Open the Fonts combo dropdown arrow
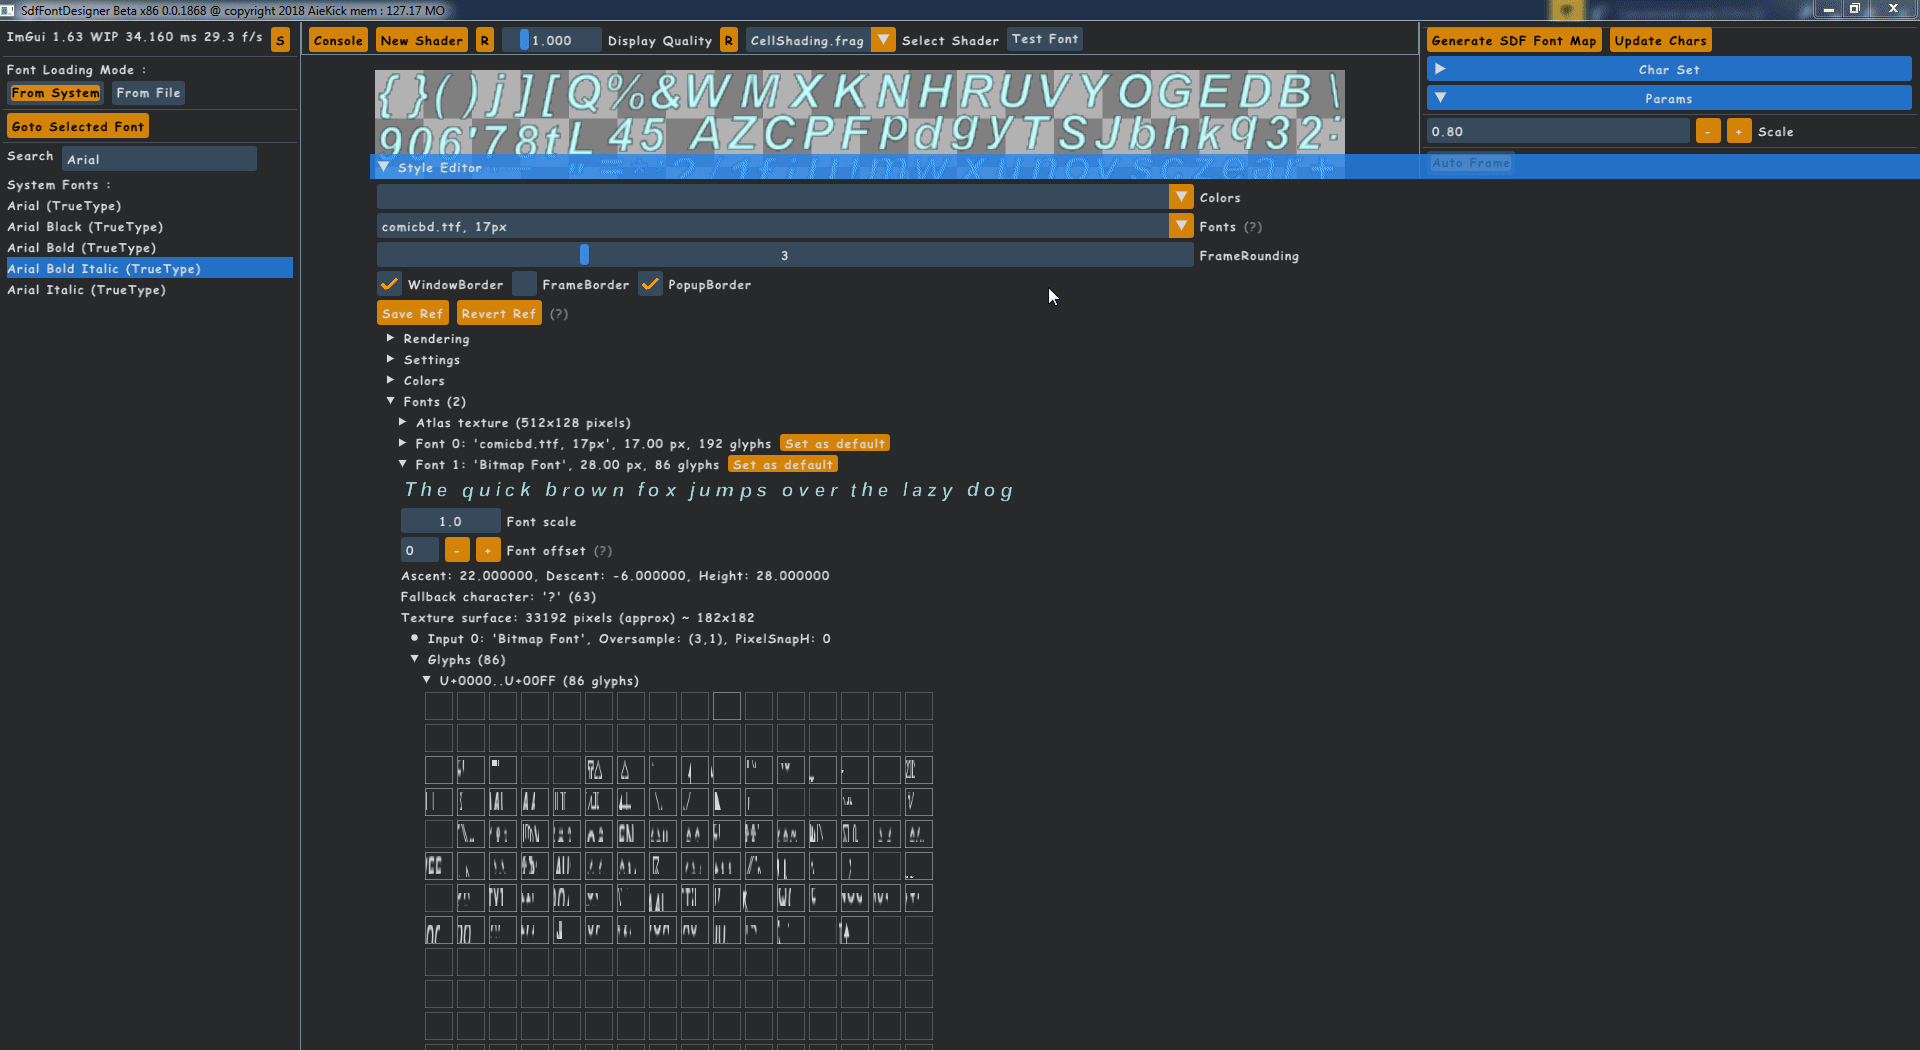 1181,226
